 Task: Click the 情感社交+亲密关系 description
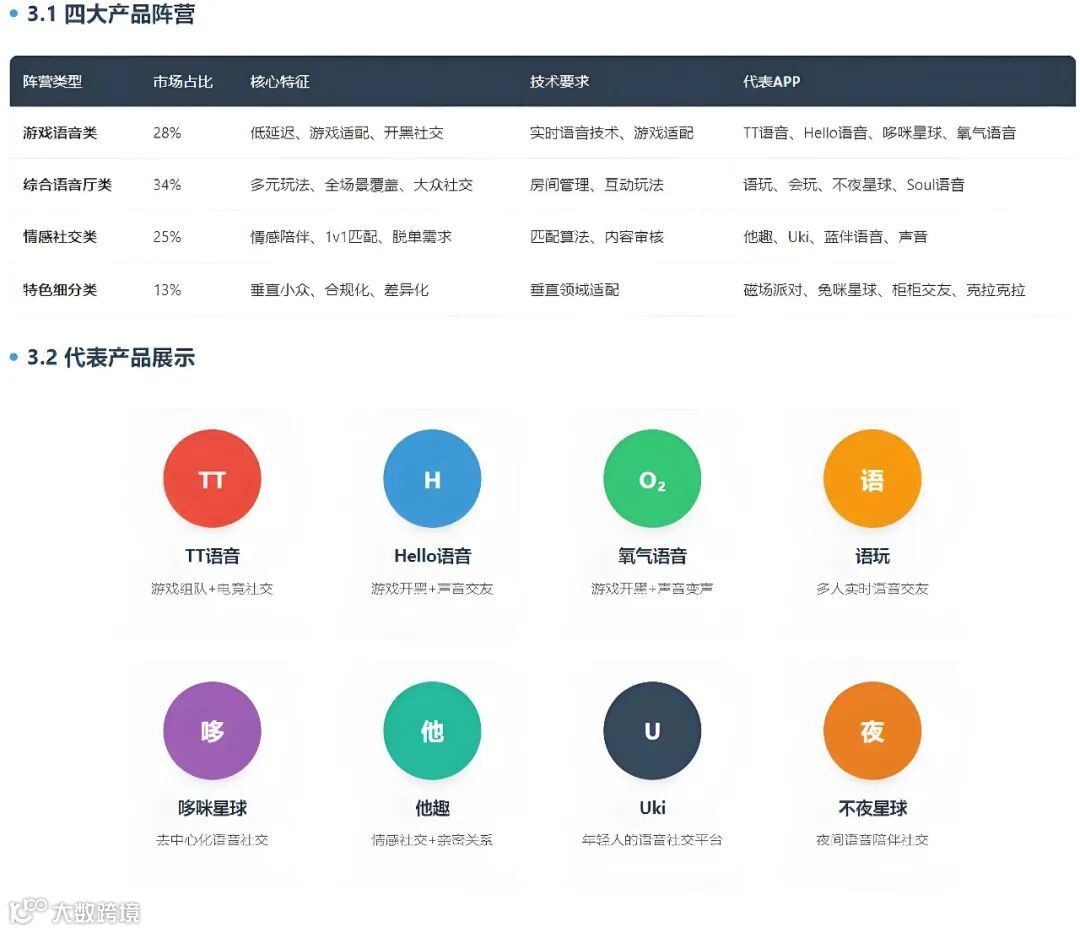pyautogui.click(x=432, y=840)
